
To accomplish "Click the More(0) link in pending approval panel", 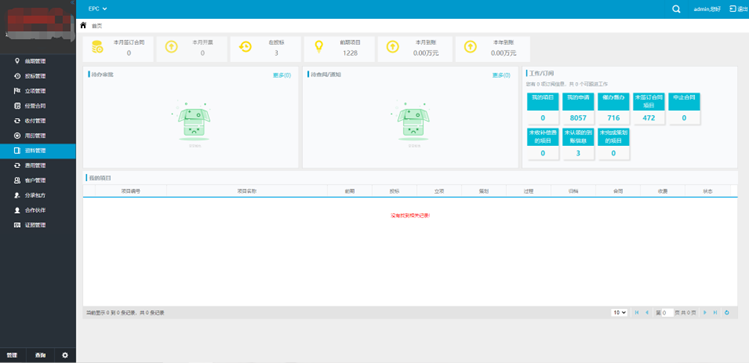I will (x=282, y=75).
